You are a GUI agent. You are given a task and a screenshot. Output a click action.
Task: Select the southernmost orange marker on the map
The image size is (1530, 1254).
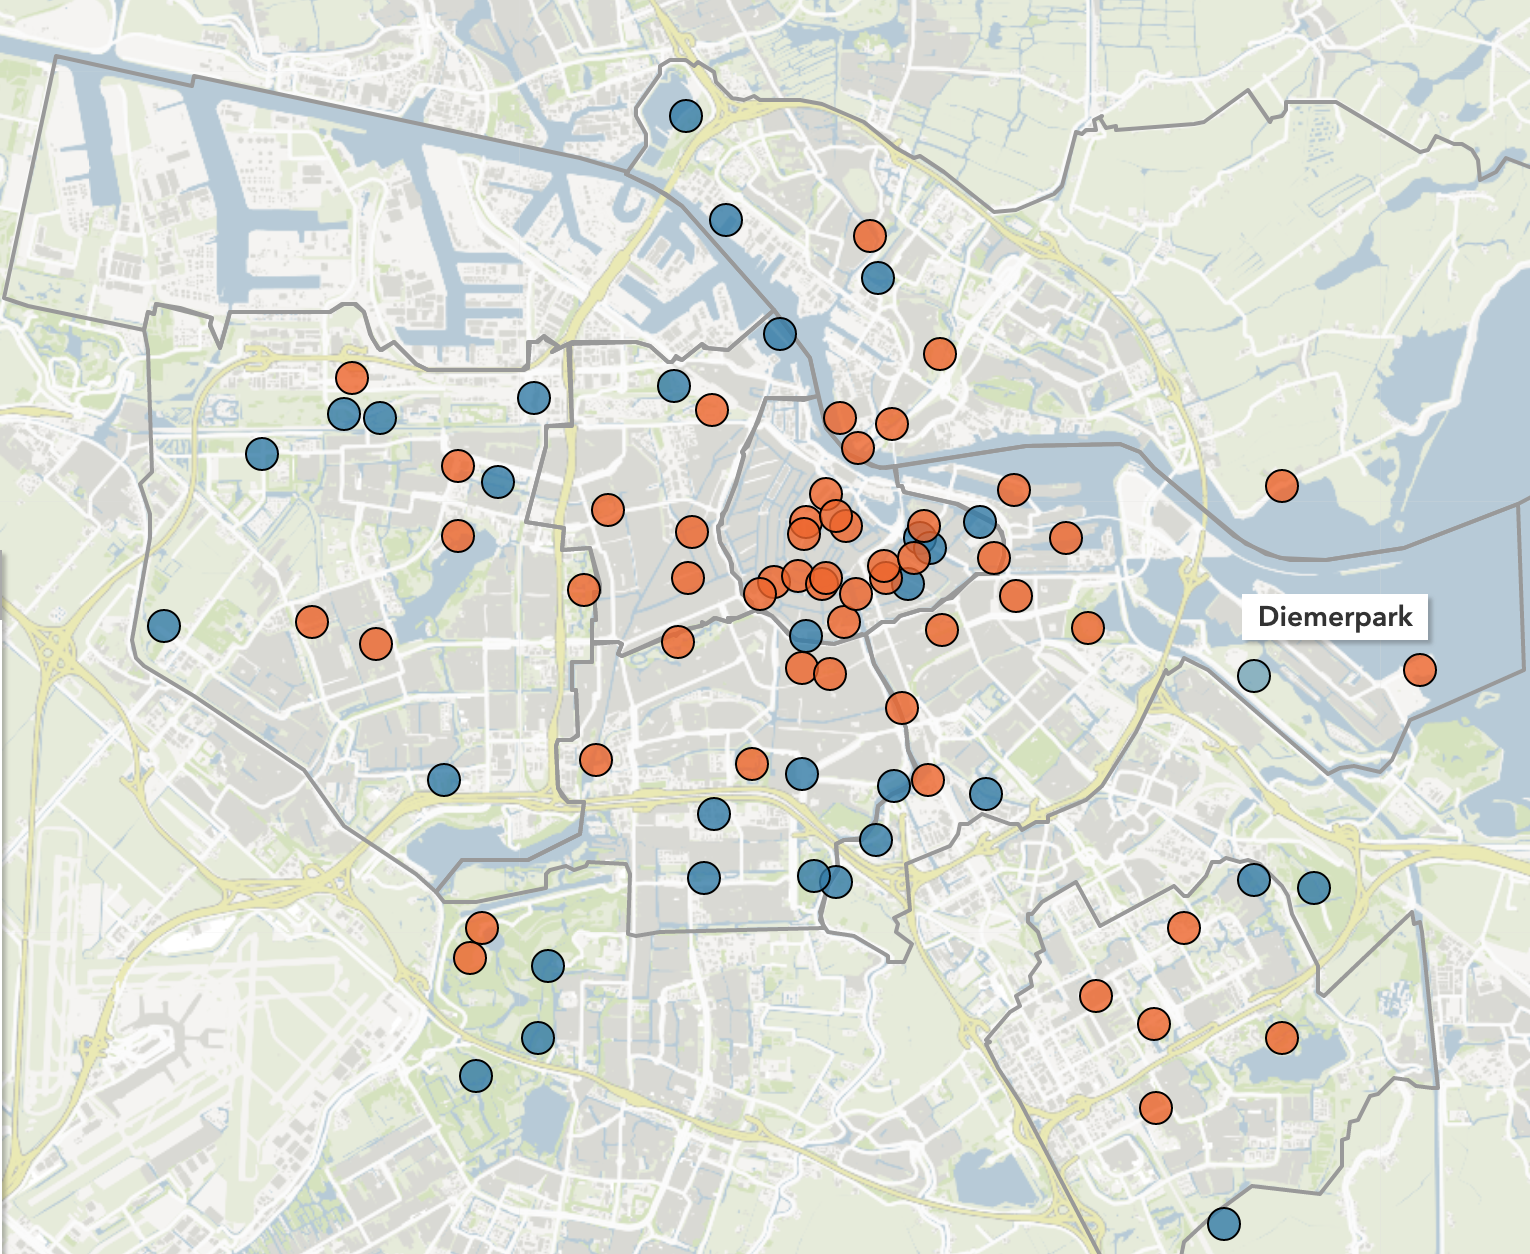(x=1156, y=1107)
